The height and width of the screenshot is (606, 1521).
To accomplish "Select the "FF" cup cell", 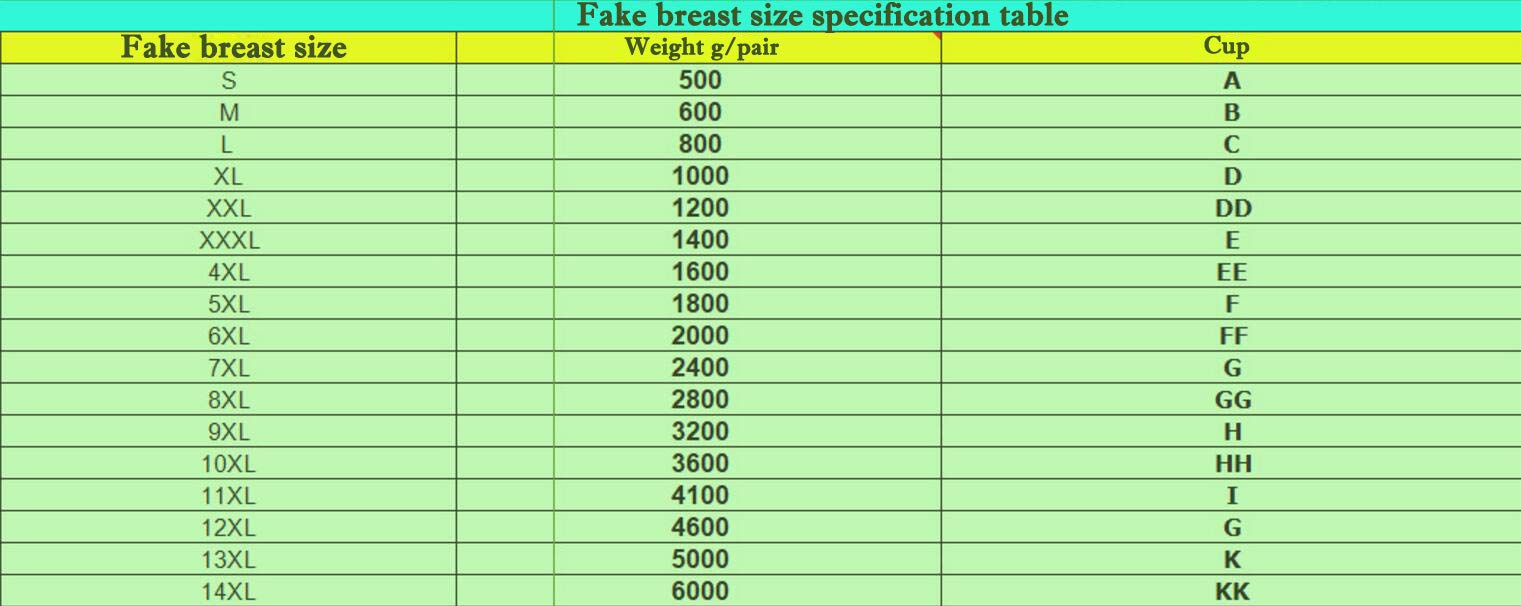I will (1232, 336).
